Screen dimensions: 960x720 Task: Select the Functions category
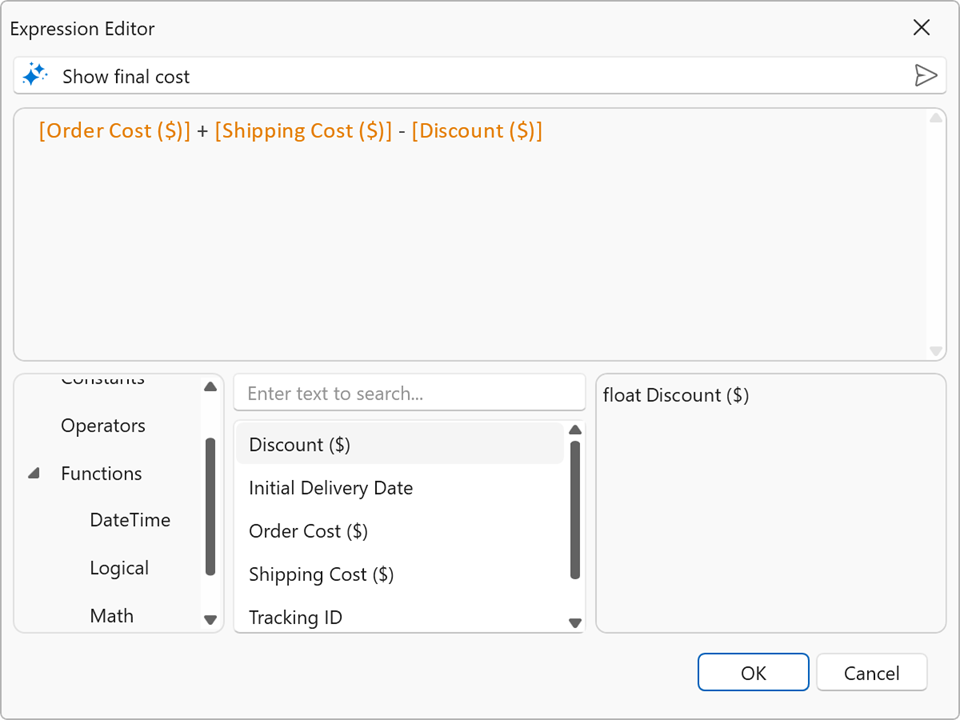click(101, 473)
